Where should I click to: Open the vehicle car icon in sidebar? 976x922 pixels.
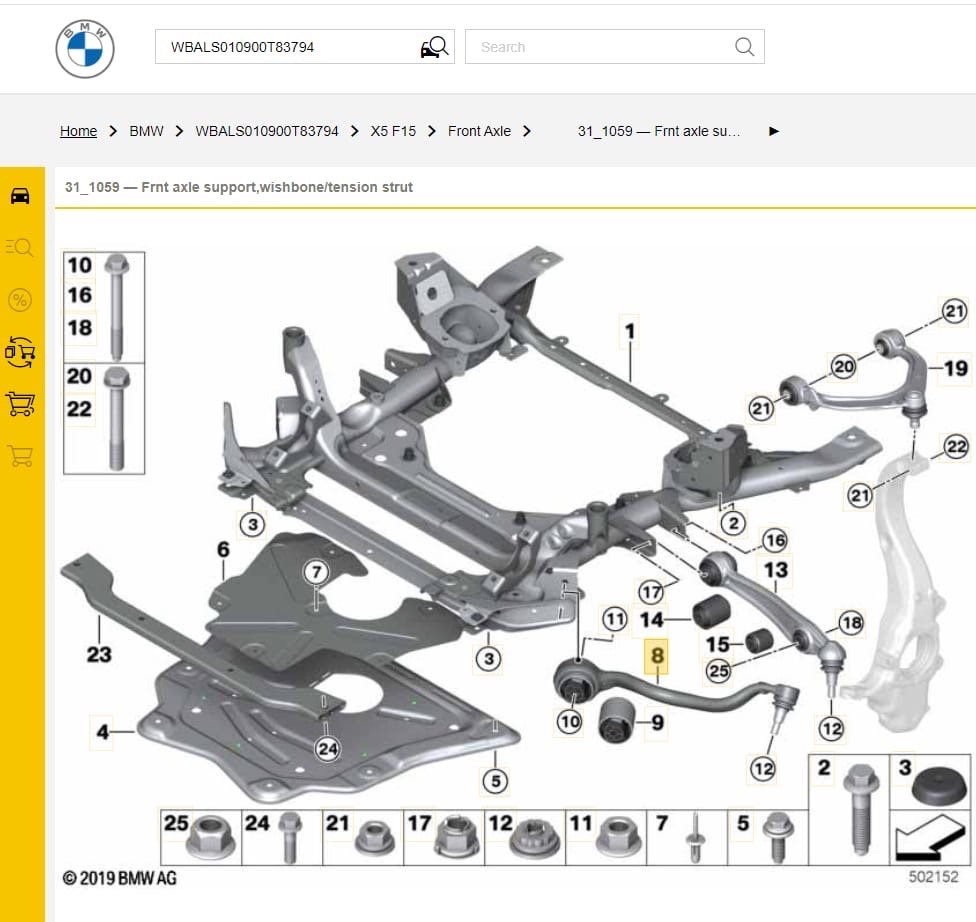(x=20, y=196)
